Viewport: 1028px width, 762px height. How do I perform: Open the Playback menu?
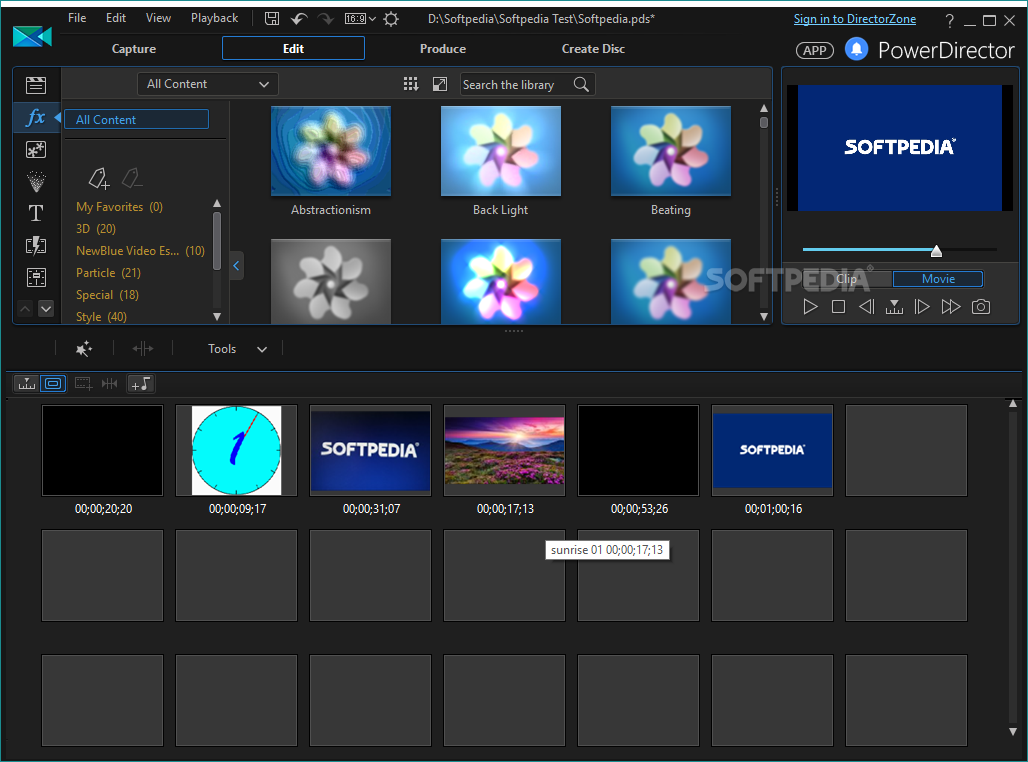214,18
